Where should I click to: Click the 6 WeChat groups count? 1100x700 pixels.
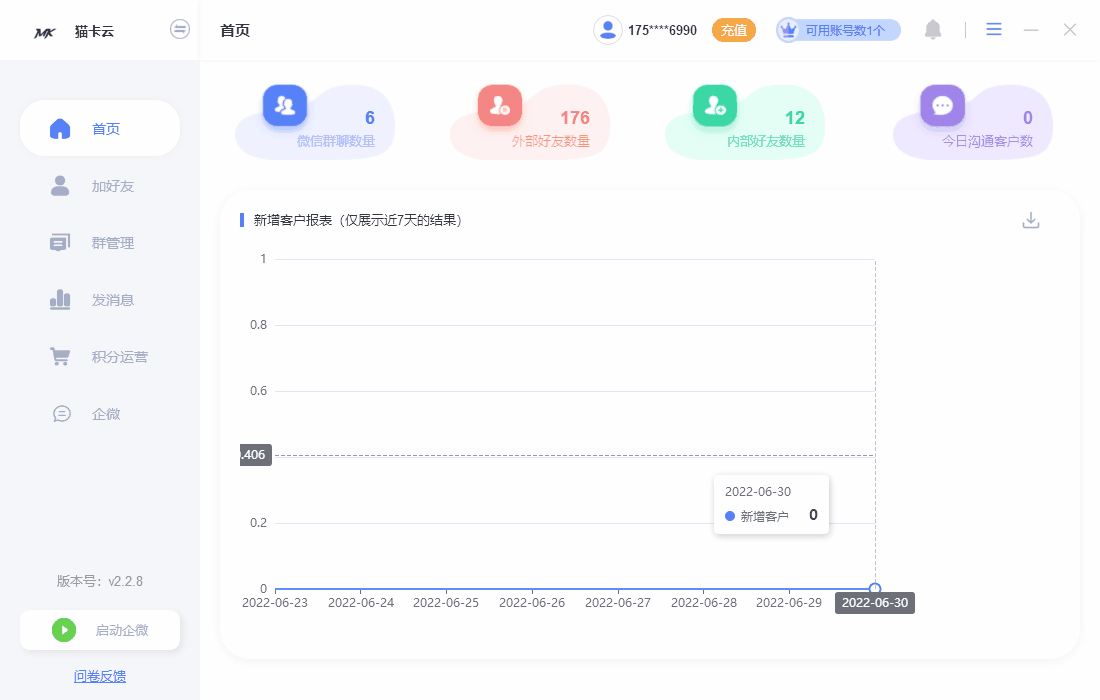tap(370, 118)
